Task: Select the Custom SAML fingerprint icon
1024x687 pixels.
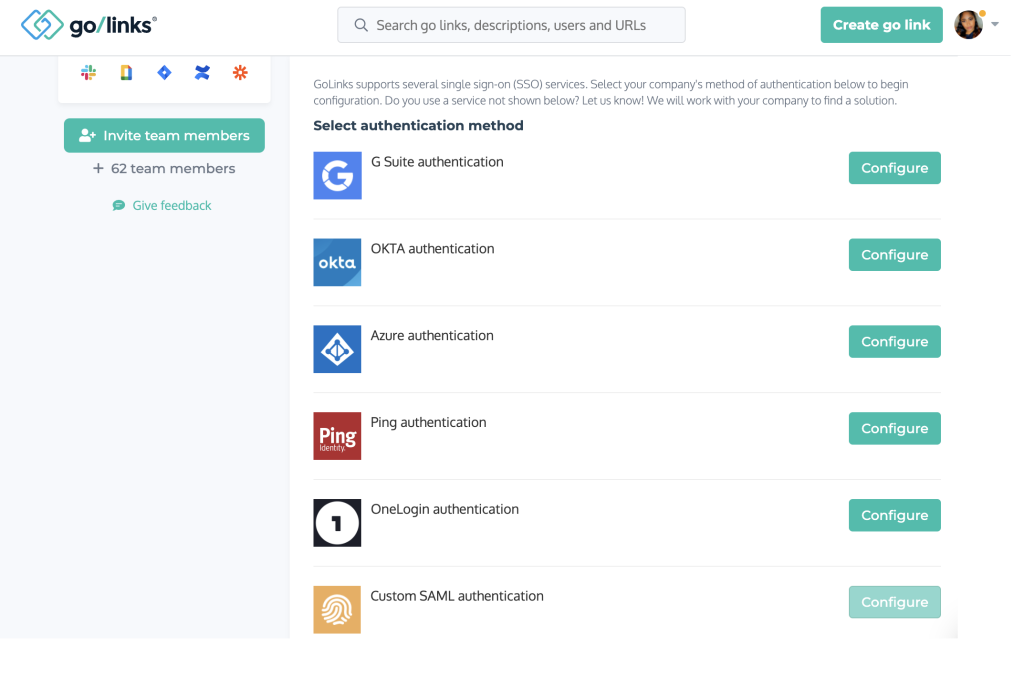Action: 337,609
